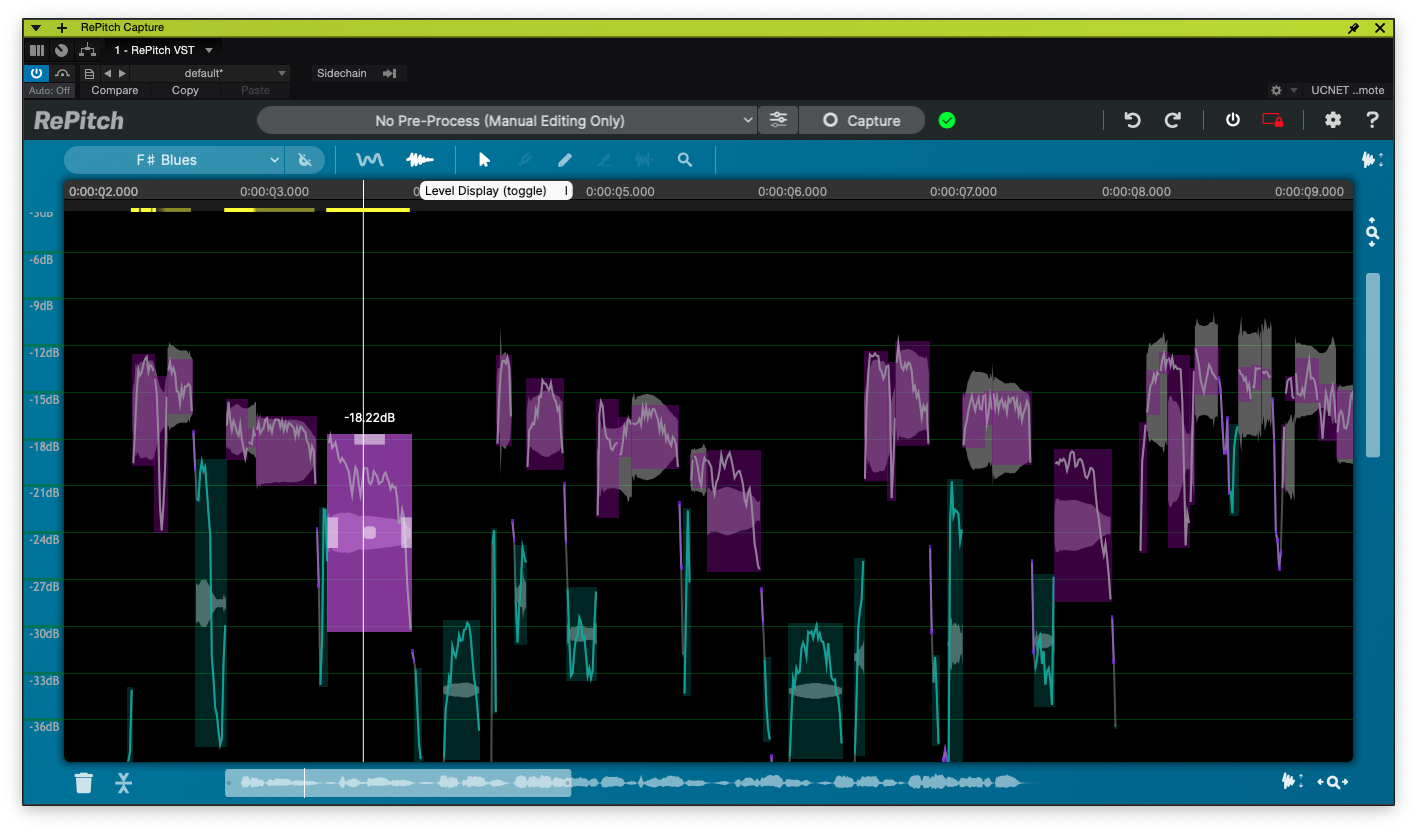Viewport: 1417px width, 832px height.
Task: Select the greyed-out brush tool
Action: click(525, 160)
